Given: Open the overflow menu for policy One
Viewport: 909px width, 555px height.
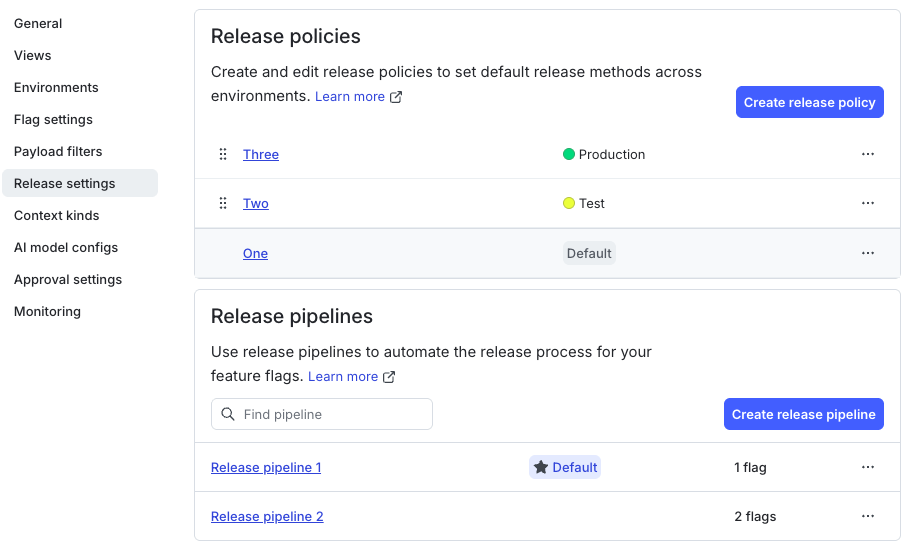Looking at the screenshot, I should coord(867,253).
